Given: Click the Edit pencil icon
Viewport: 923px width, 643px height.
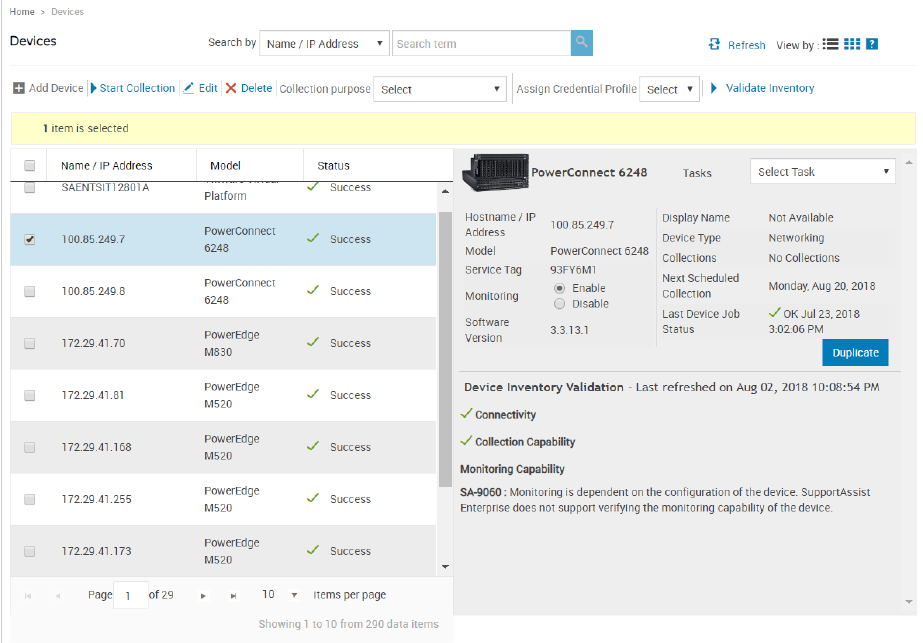Looking at the screenshot, I should click(x=188, y=88).
